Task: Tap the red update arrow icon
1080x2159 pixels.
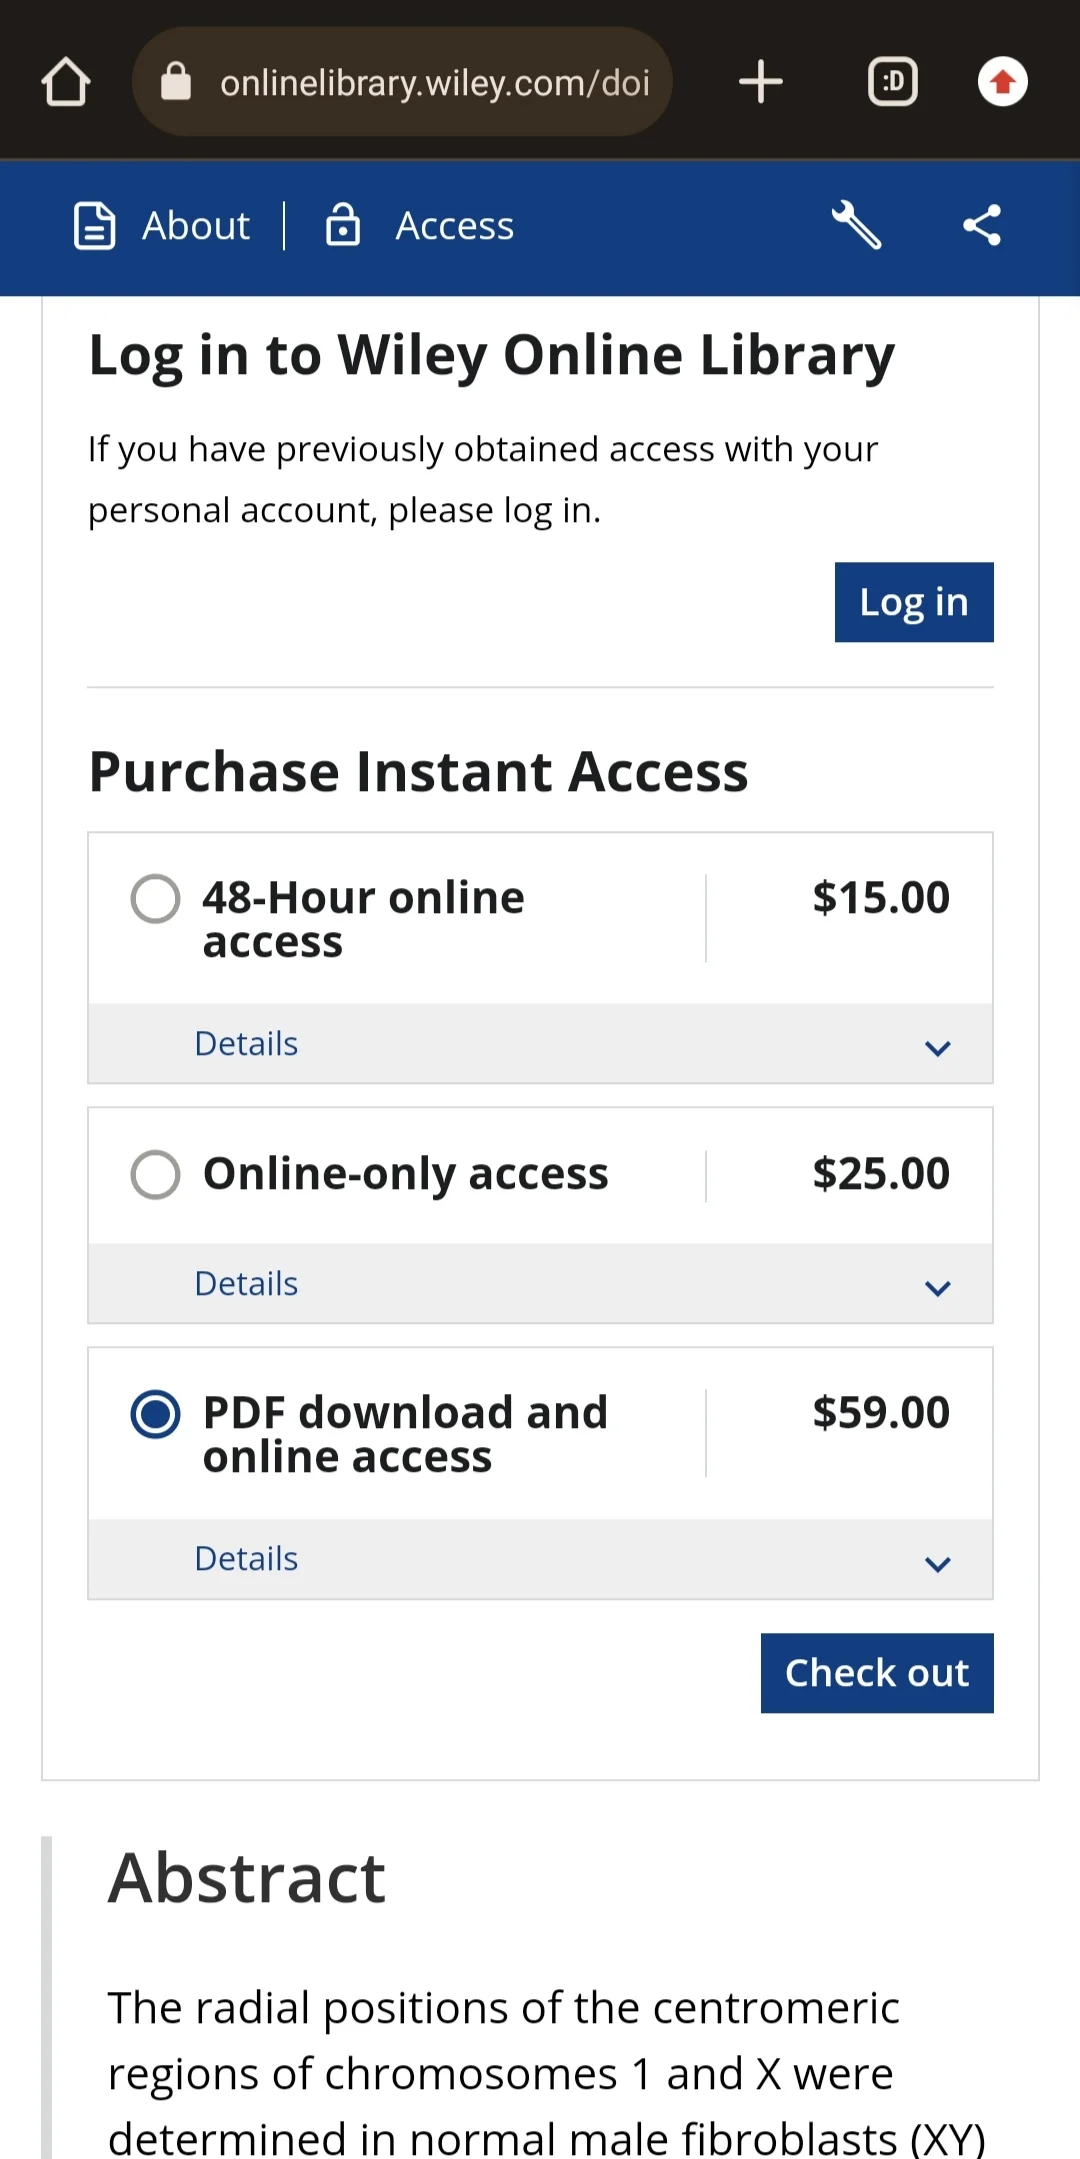Action: tap(1002, 82)
